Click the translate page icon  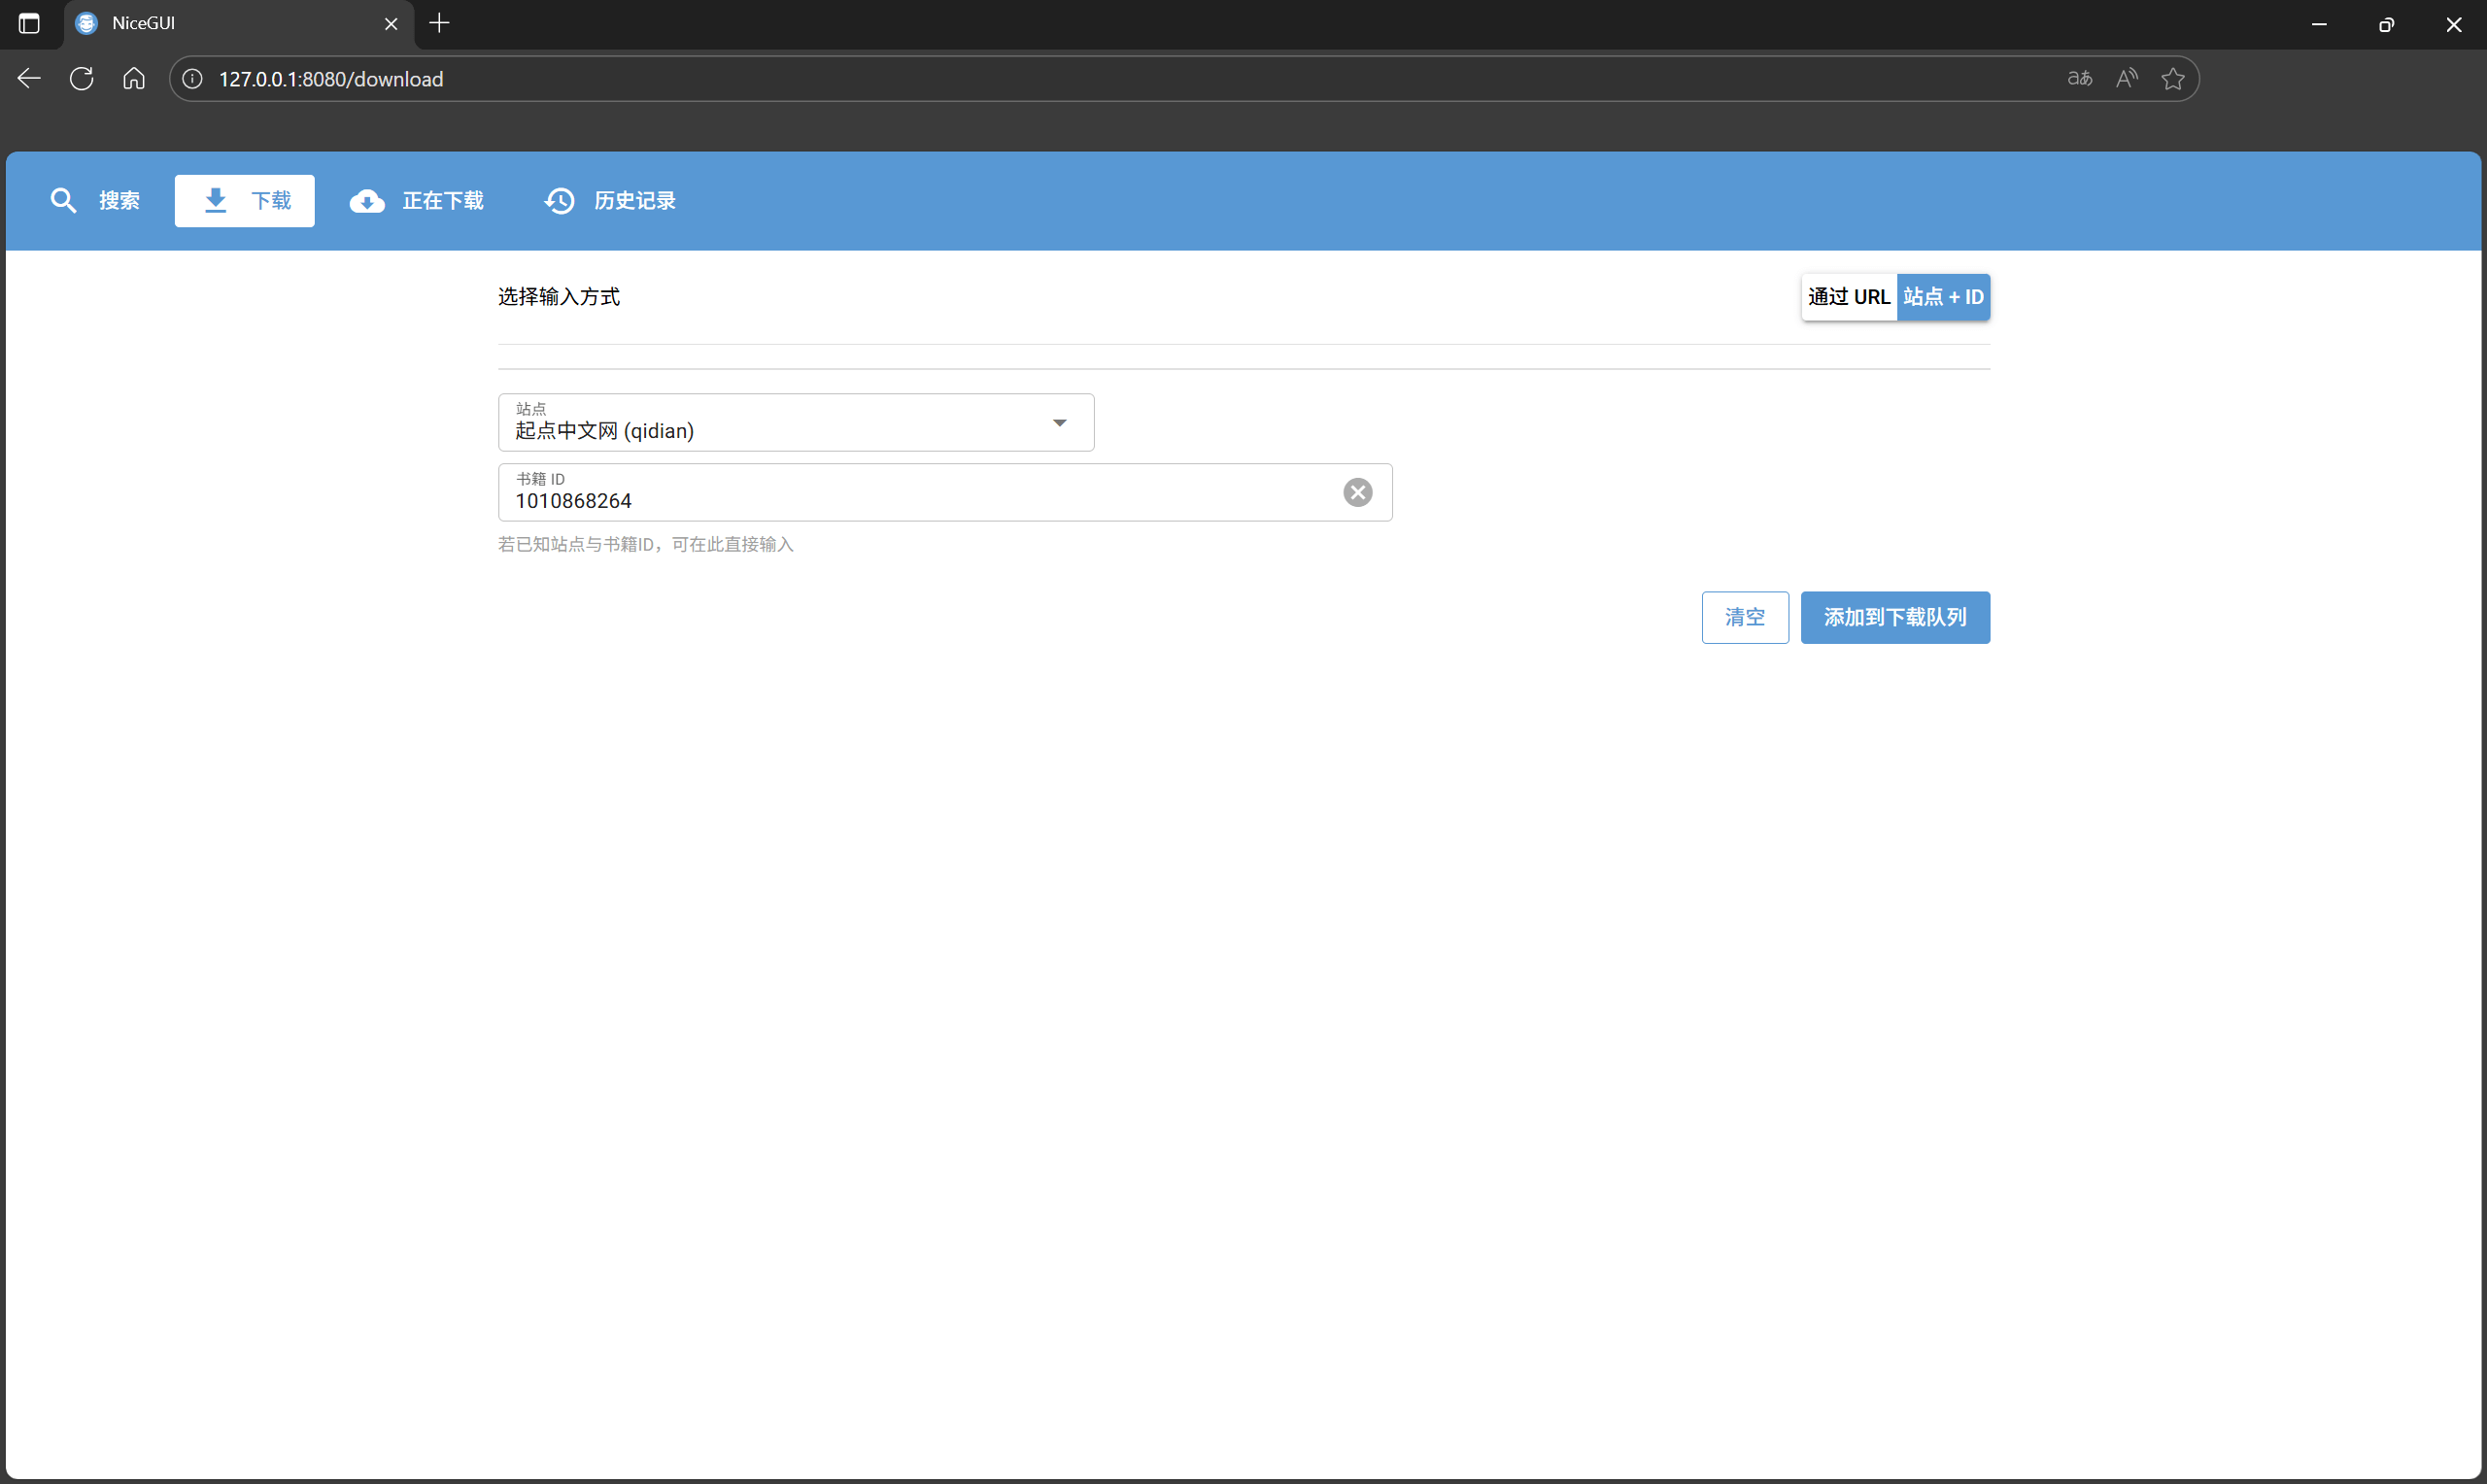tap(2079, 79)
